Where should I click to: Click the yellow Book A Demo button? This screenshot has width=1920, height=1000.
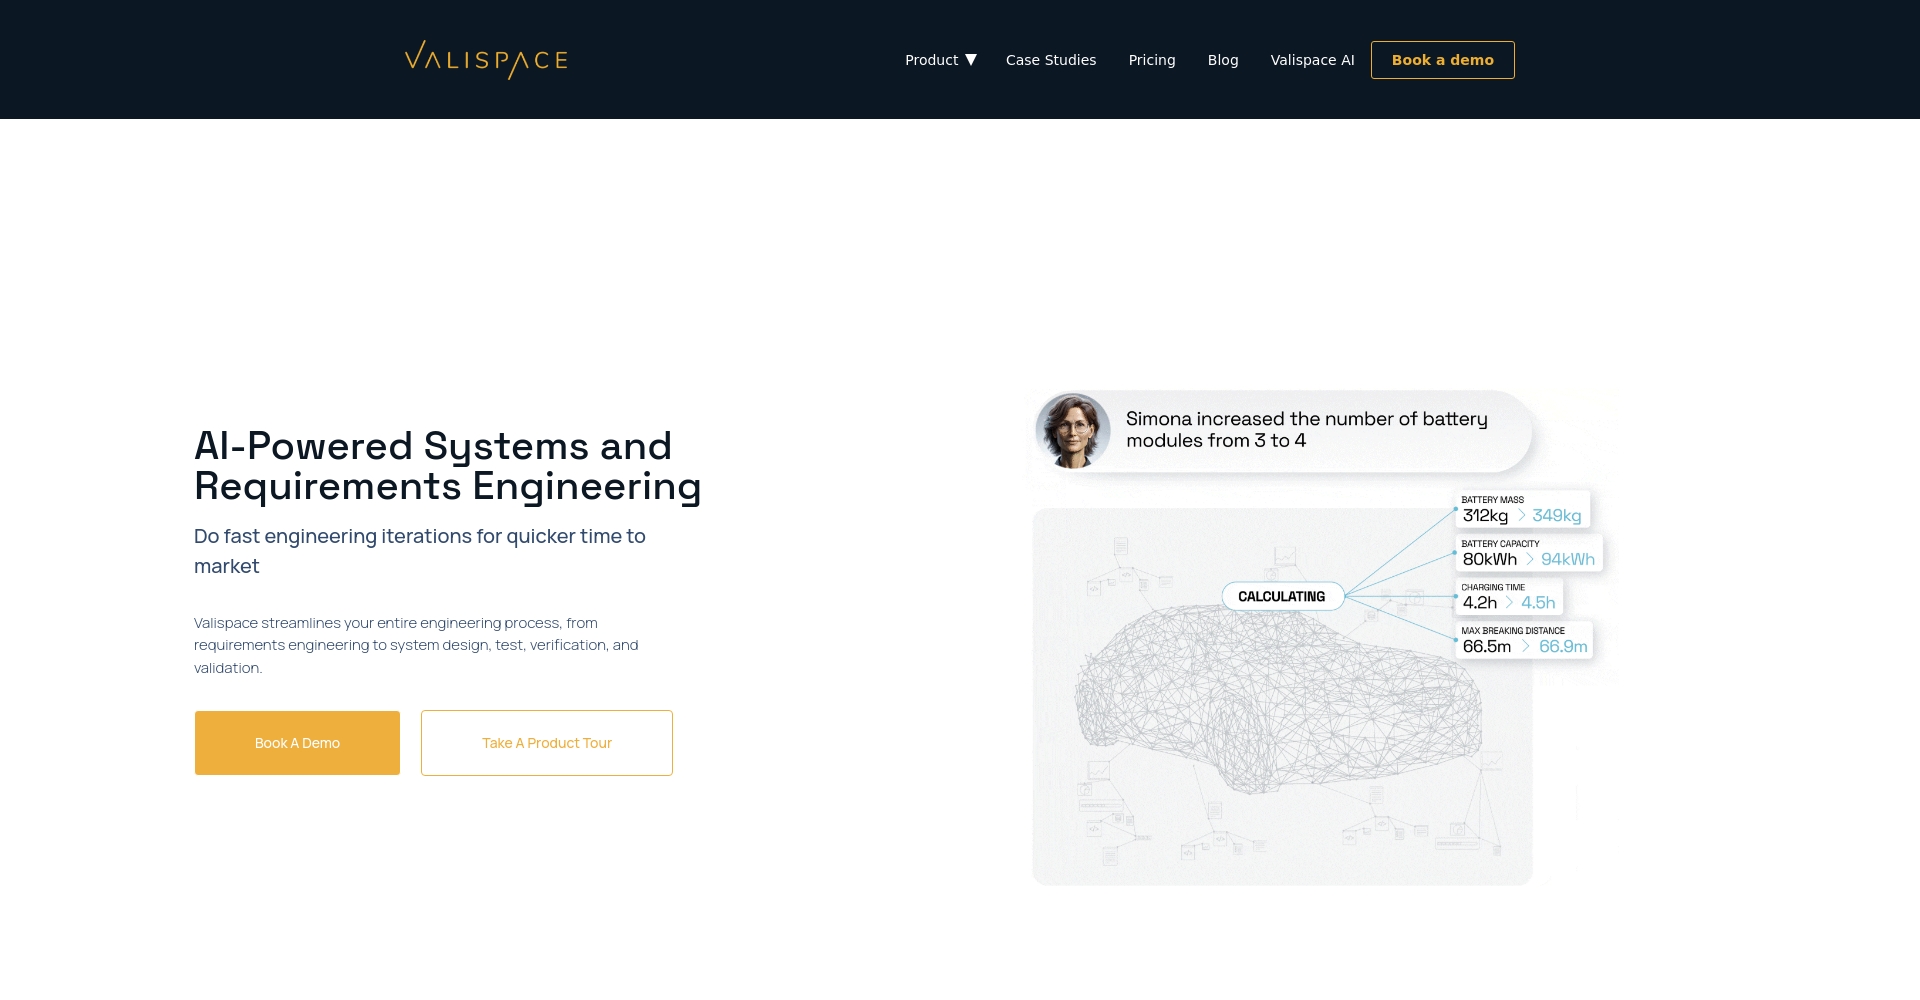[297, 743]
